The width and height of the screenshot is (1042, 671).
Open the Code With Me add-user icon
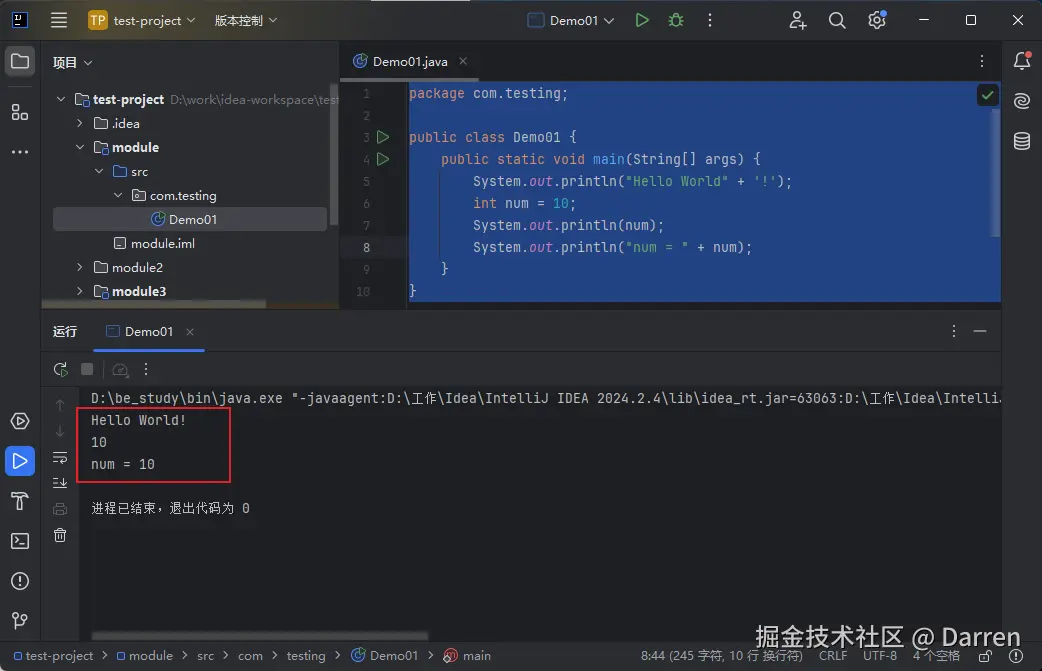tap(797, 21)
